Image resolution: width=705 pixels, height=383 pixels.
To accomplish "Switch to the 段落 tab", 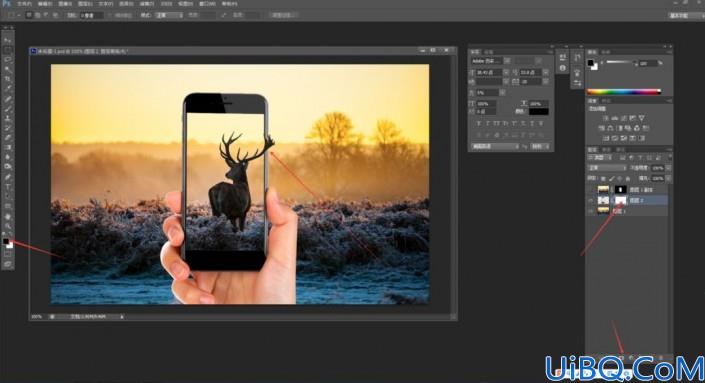I will pos(490,52).
